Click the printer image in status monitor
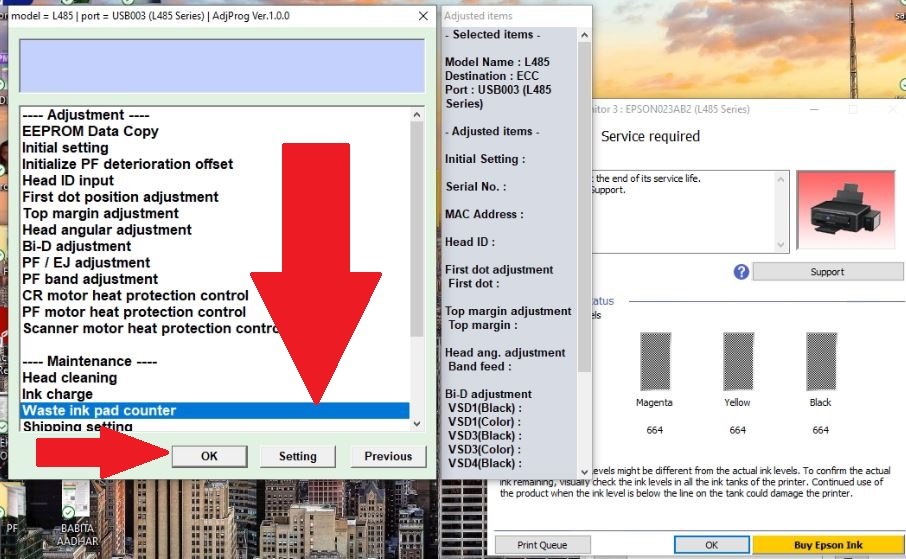 [845, 210]
